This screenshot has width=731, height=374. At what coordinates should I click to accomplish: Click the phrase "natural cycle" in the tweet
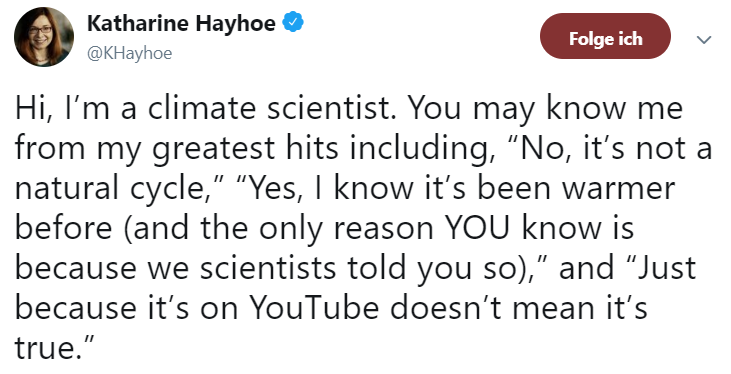[x=112, y=188]
